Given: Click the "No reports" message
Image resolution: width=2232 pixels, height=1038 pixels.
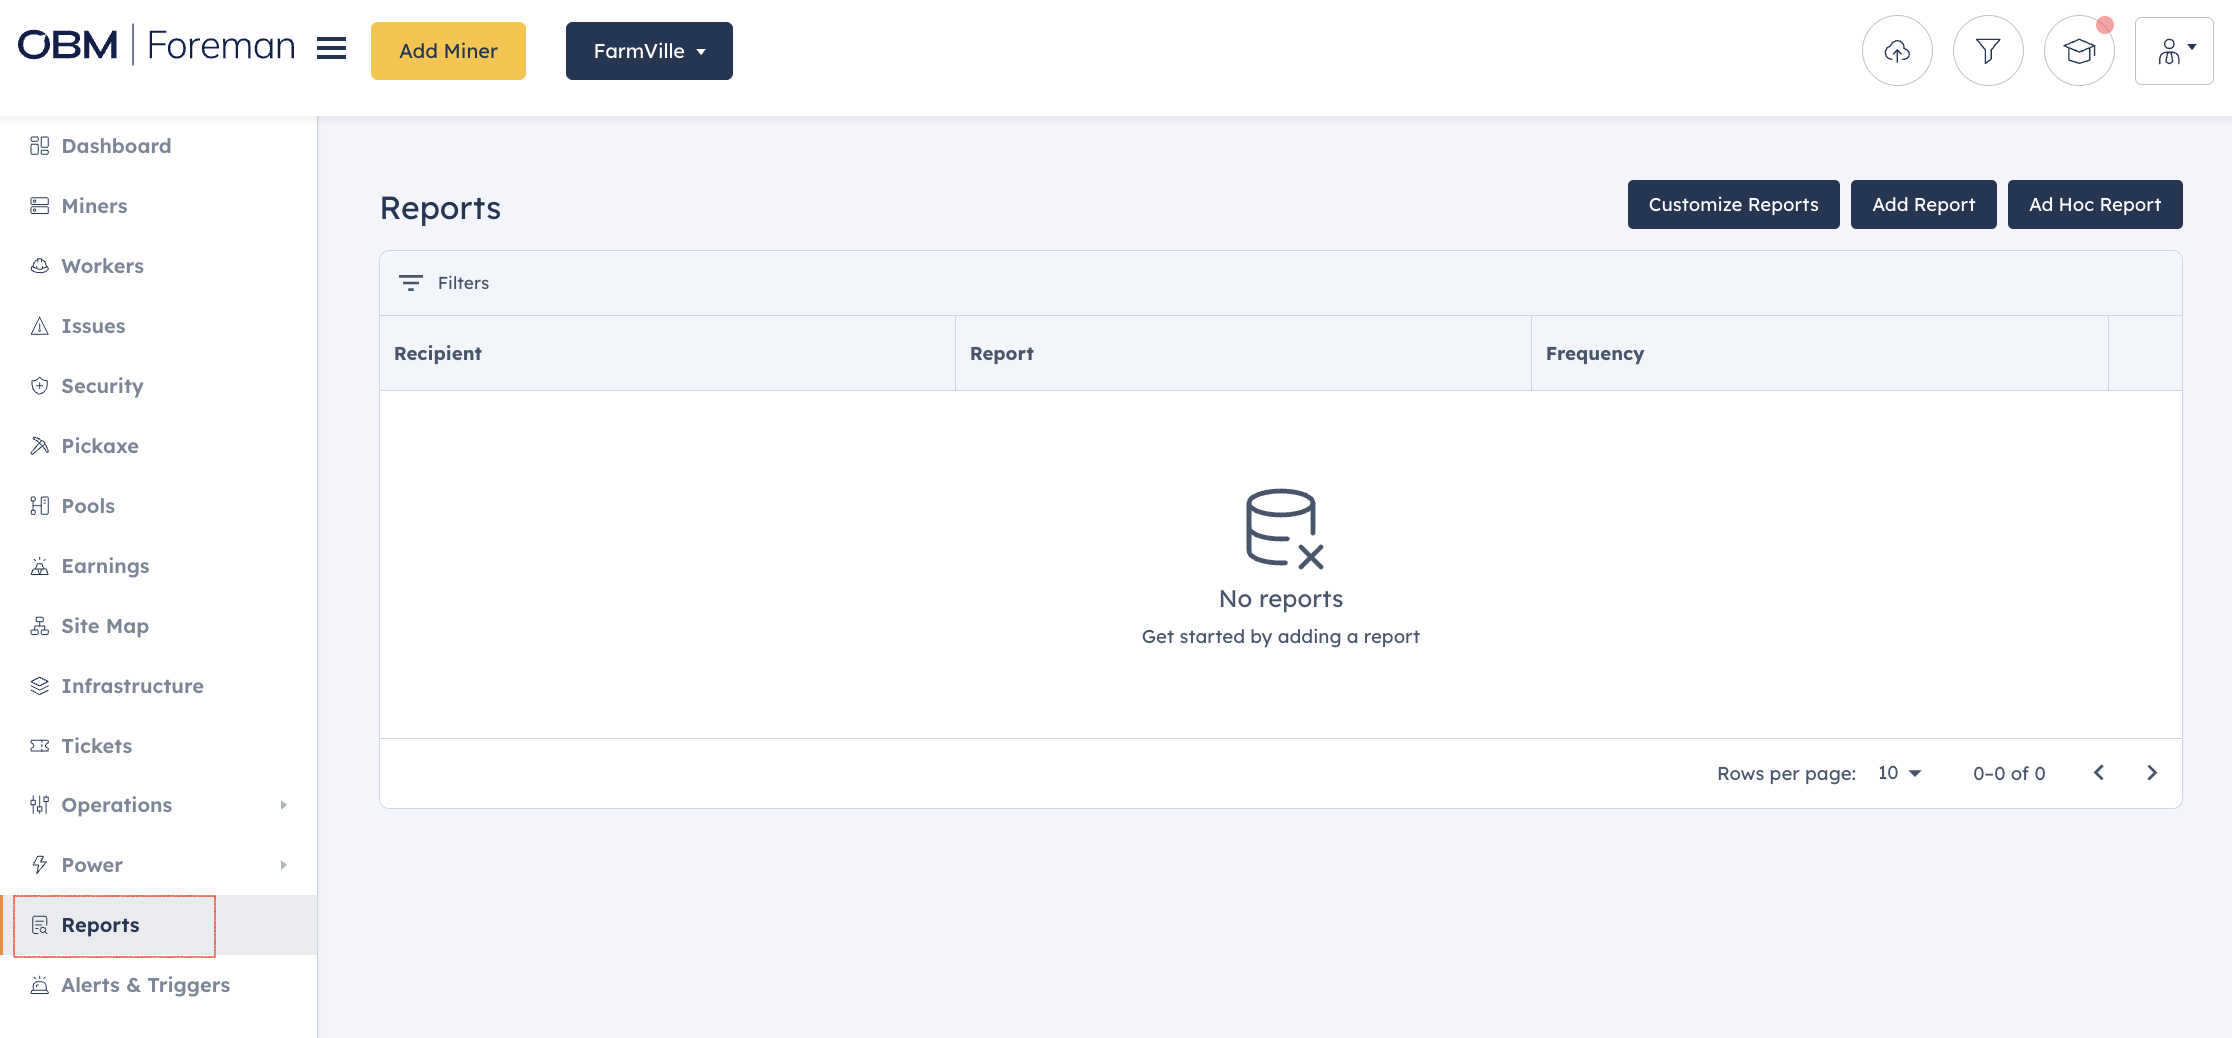Looking at the screenshot, I should [x=1281, y=599].
